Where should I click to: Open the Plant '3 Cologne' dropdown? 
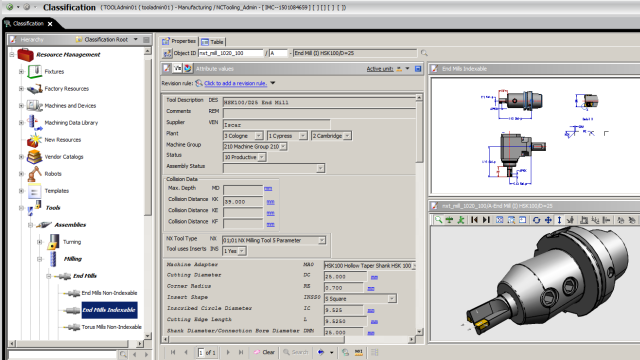pos(258,136)
